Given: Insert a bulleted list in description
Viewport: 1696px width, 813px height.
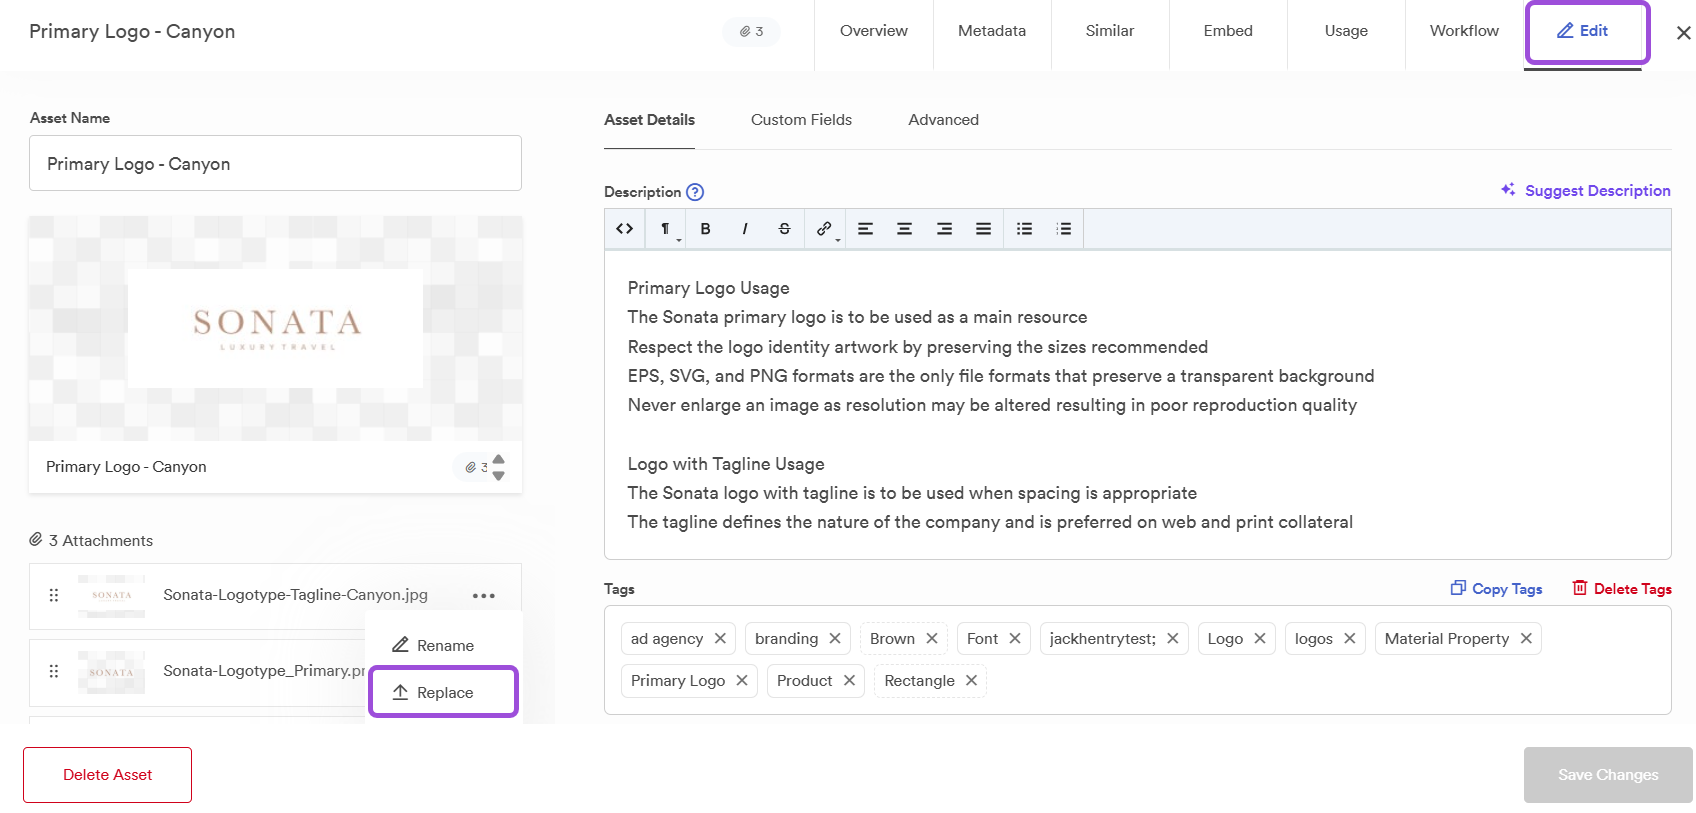Looking at the screenshot, I should click(x=1024, y=229).
